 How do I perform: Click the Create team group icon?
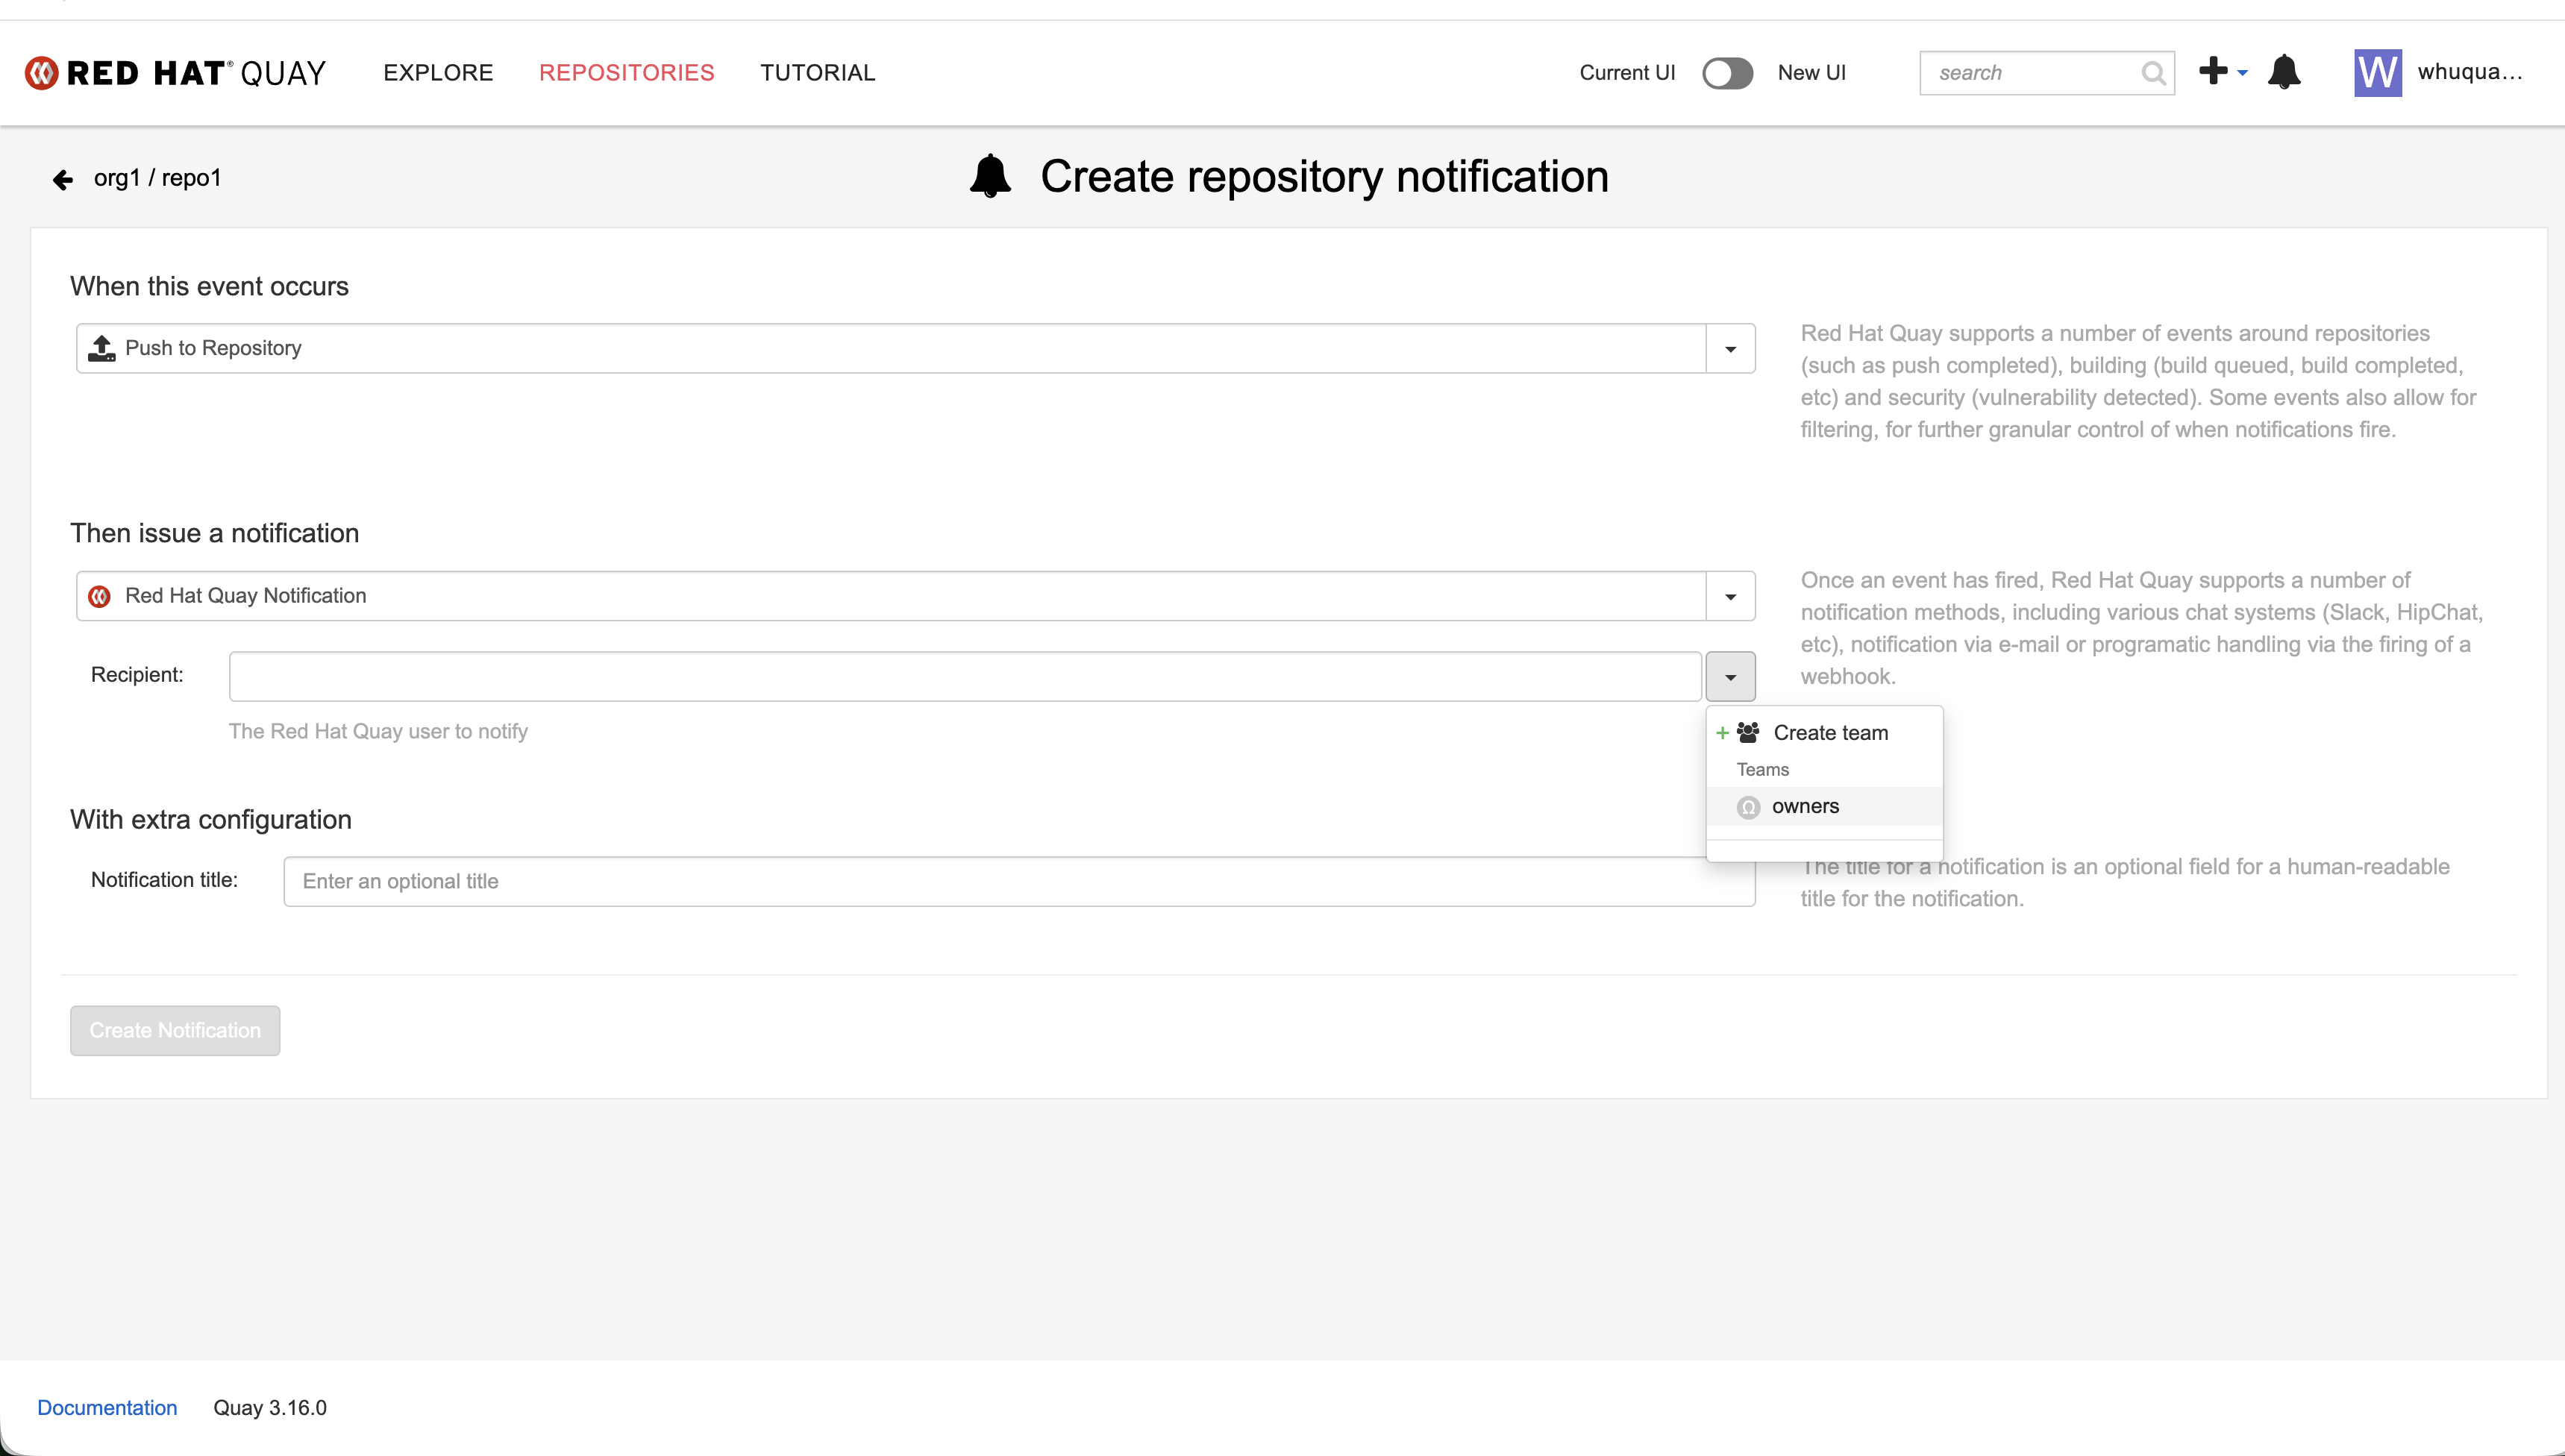point(1748,733)
